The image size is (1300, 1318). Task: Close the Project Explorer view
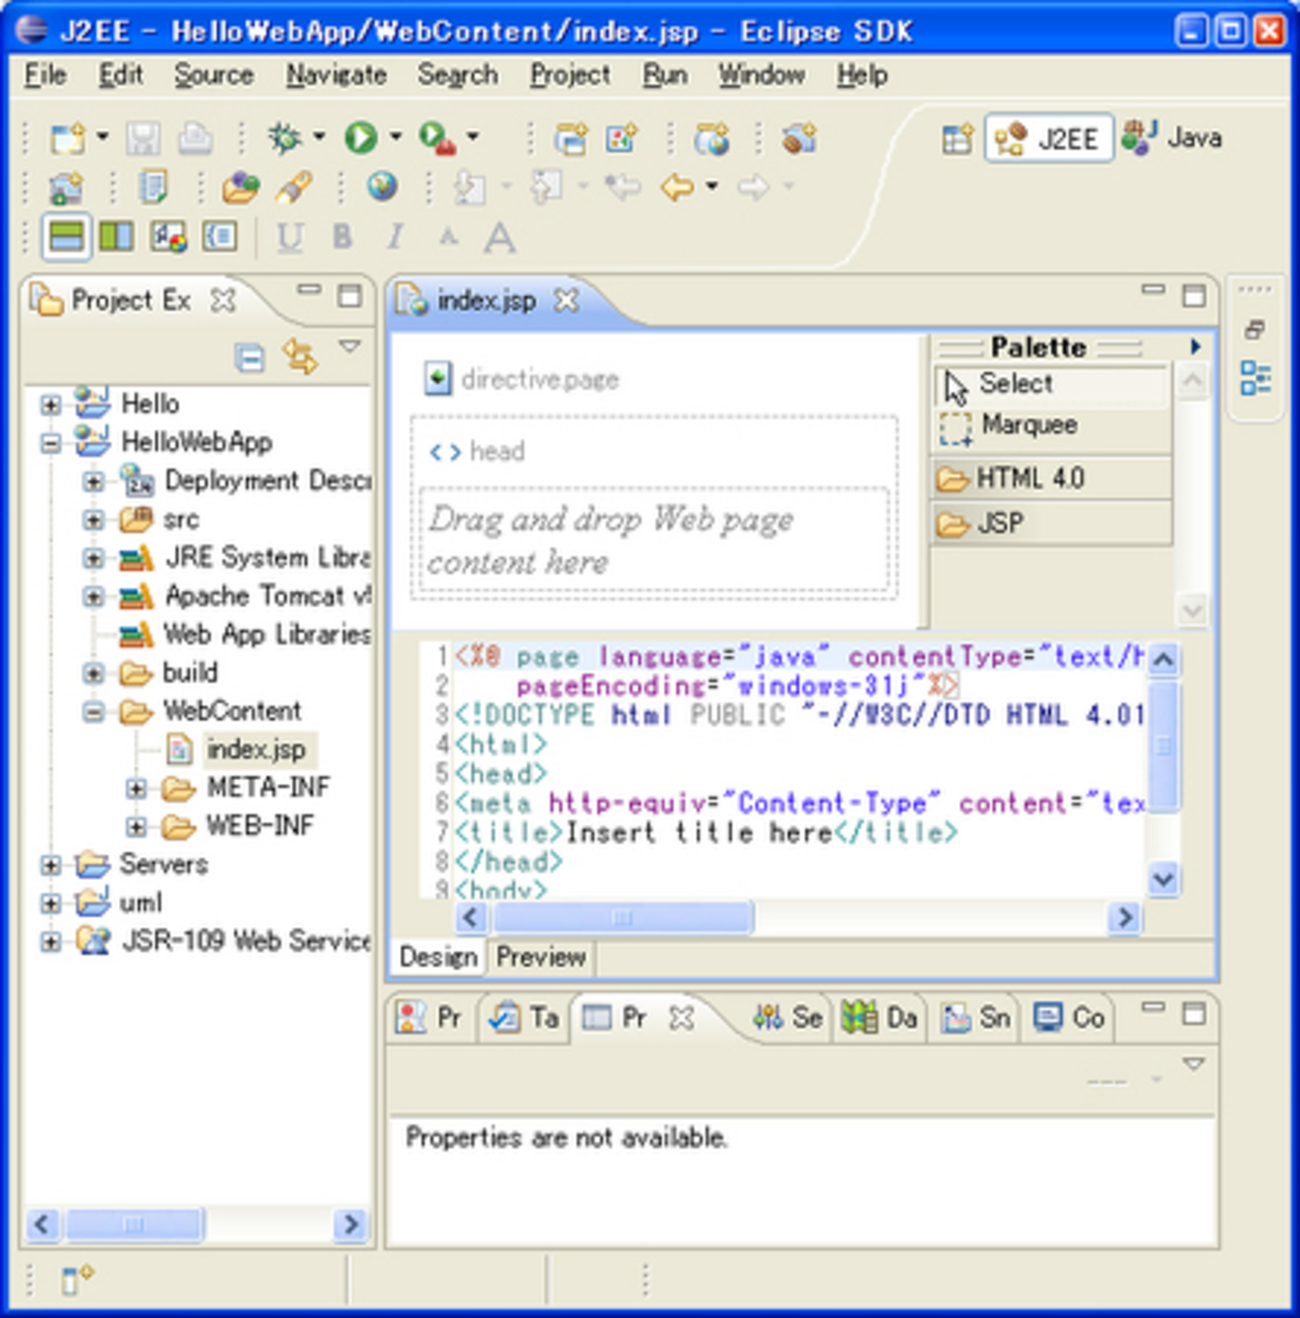click(x=223, y=300)
